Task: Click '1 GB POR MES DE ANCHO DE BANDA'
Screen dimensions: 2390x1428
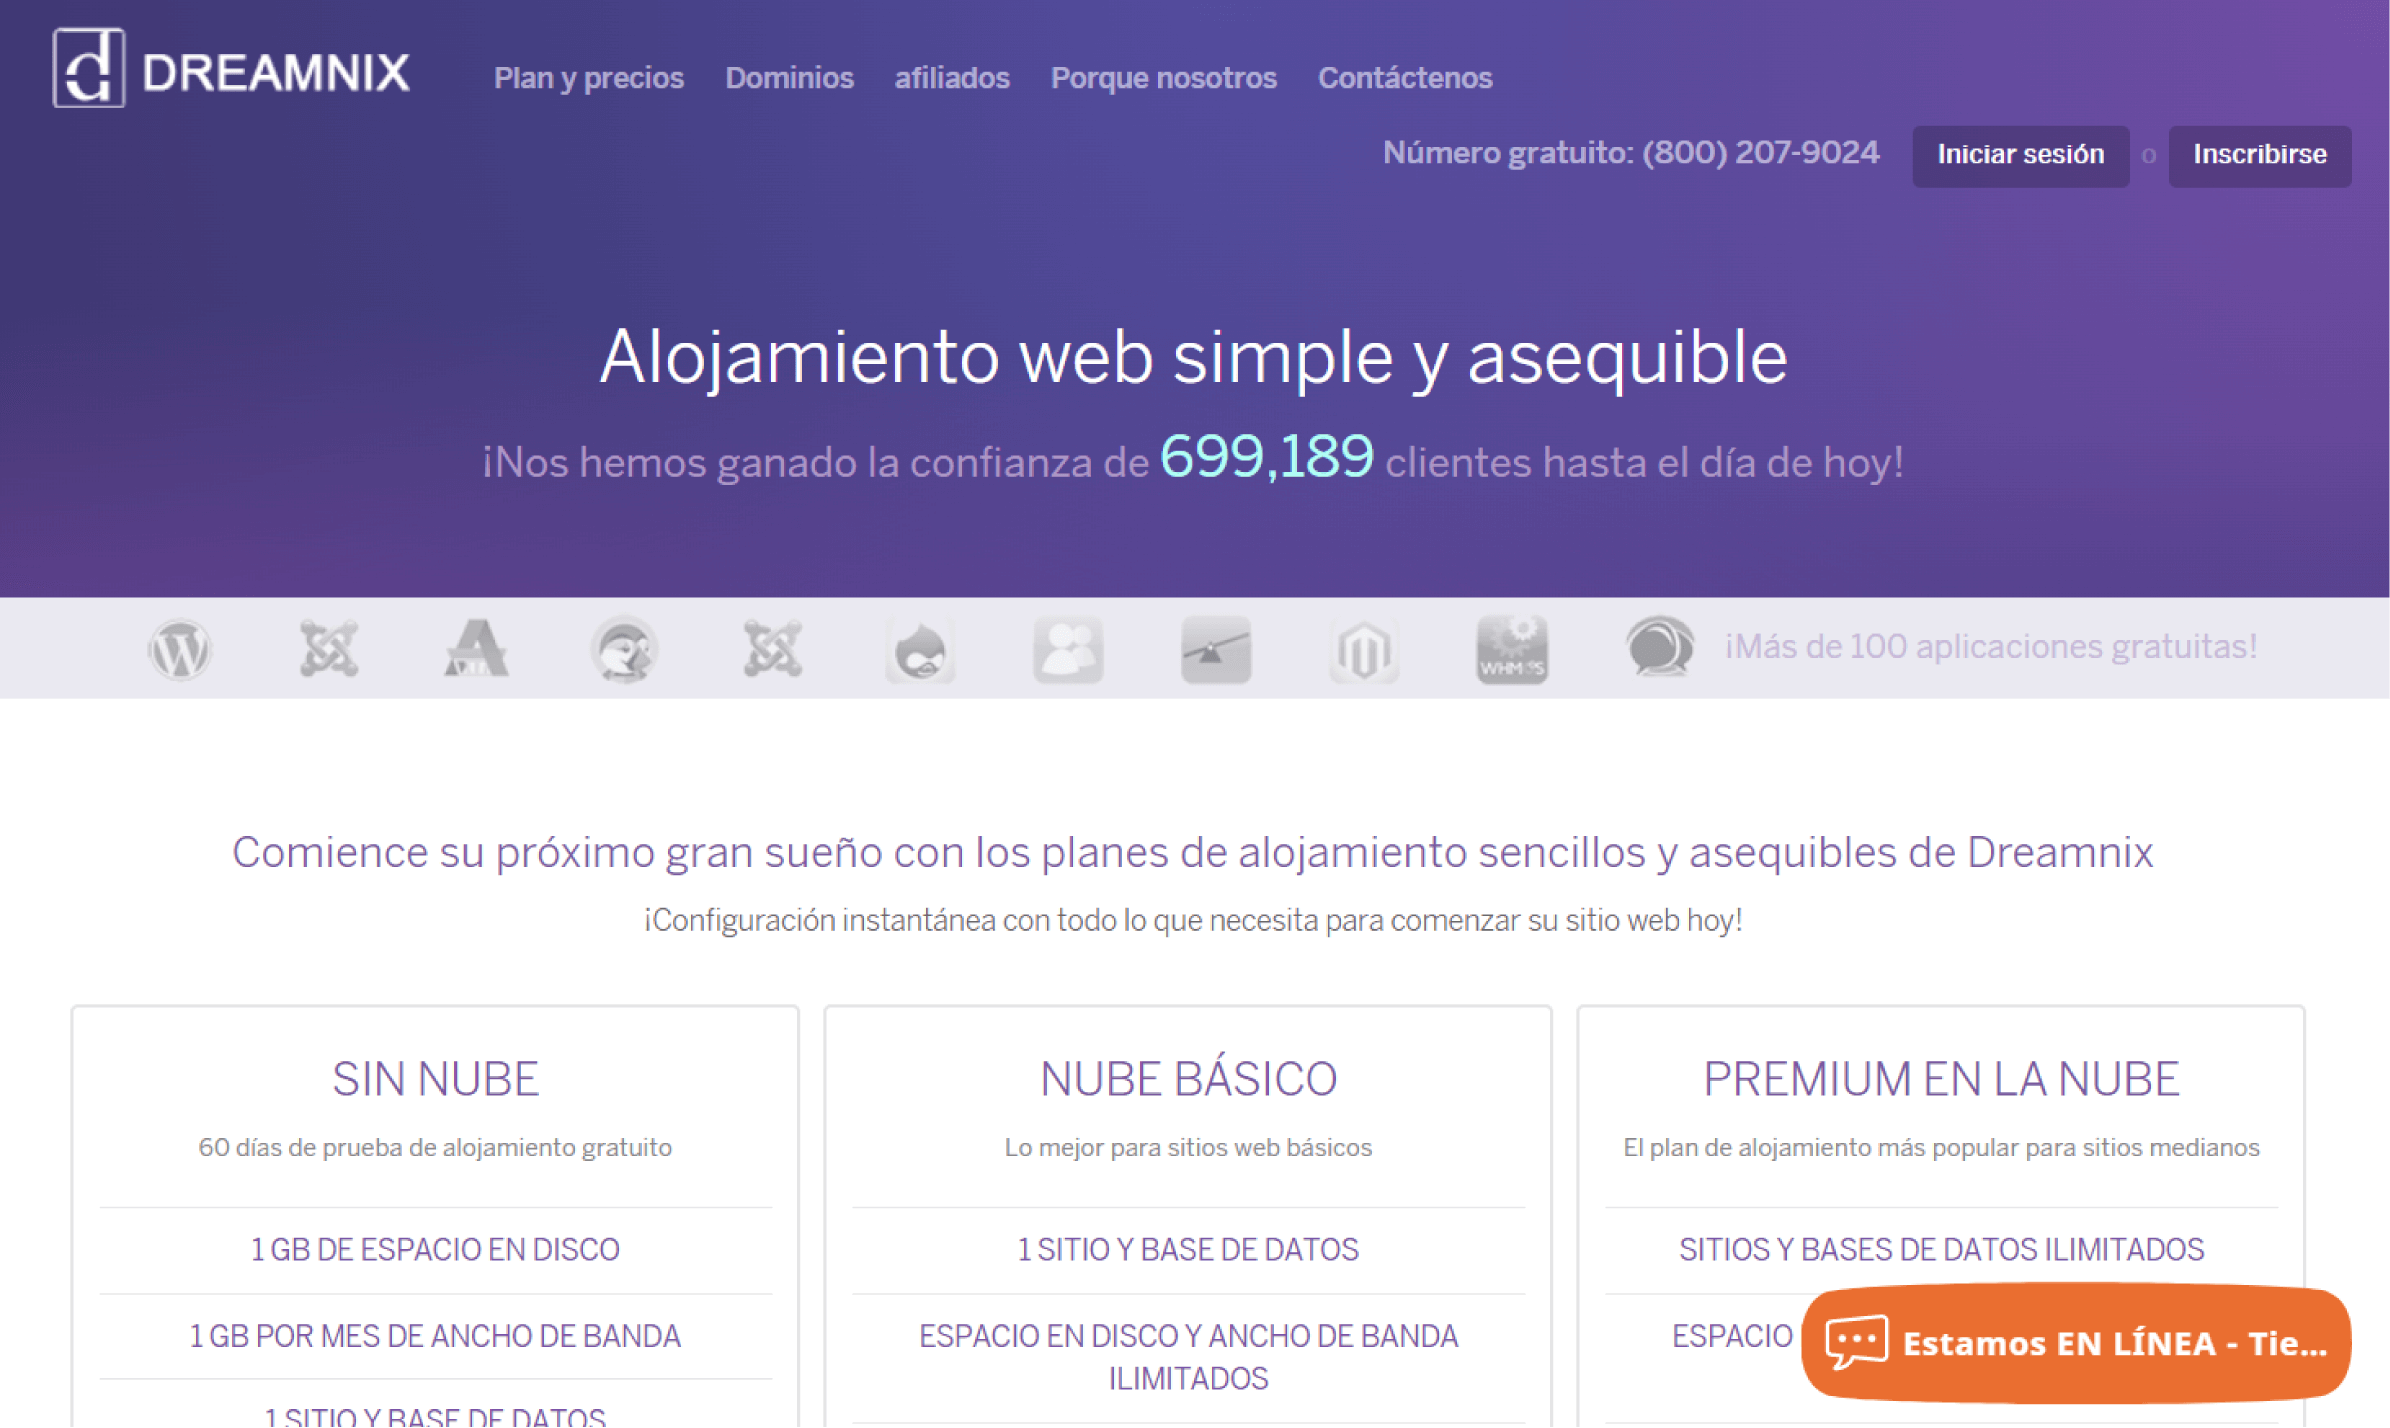Action: point(435,1337)
